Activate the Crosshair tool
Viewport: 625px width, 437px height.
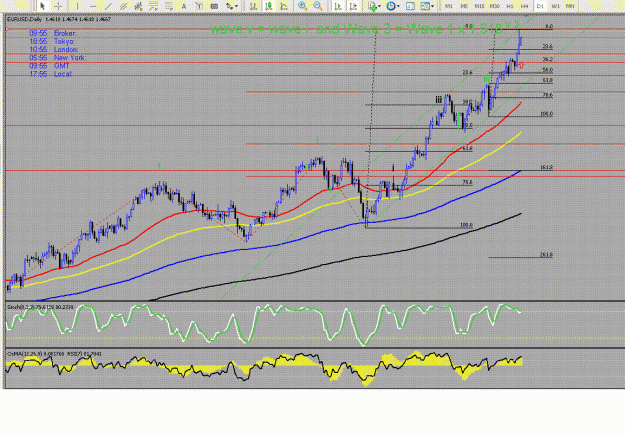tap(58, 6)
